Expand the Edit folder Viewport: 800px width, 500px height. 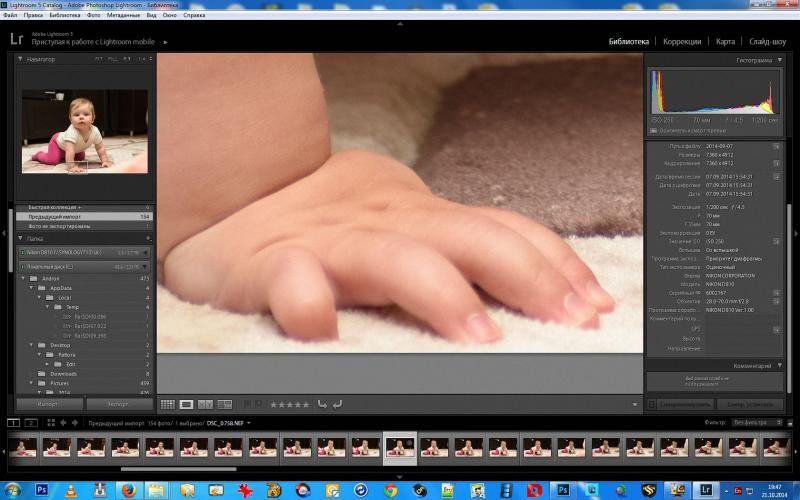point(47,364)
